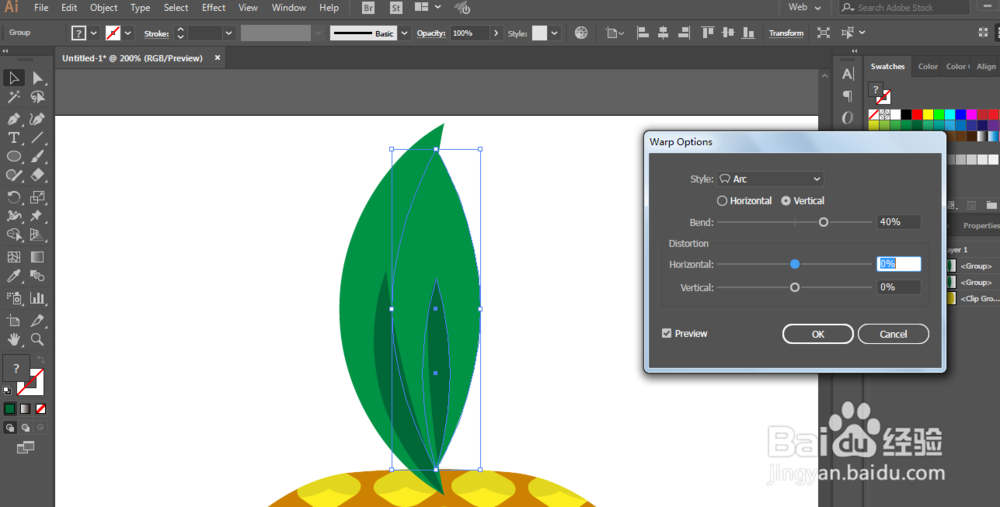This screenshot has width=1000, height=507.
Task: Open the Effect menu
Action: coord(214,8)
